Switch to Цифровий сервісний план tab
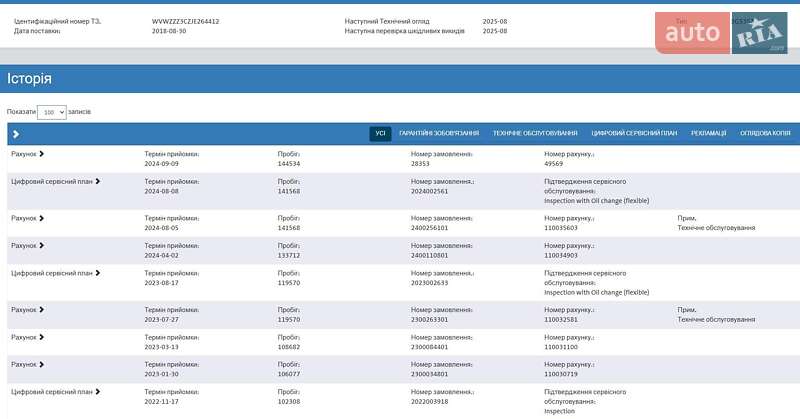 point(634,133)
